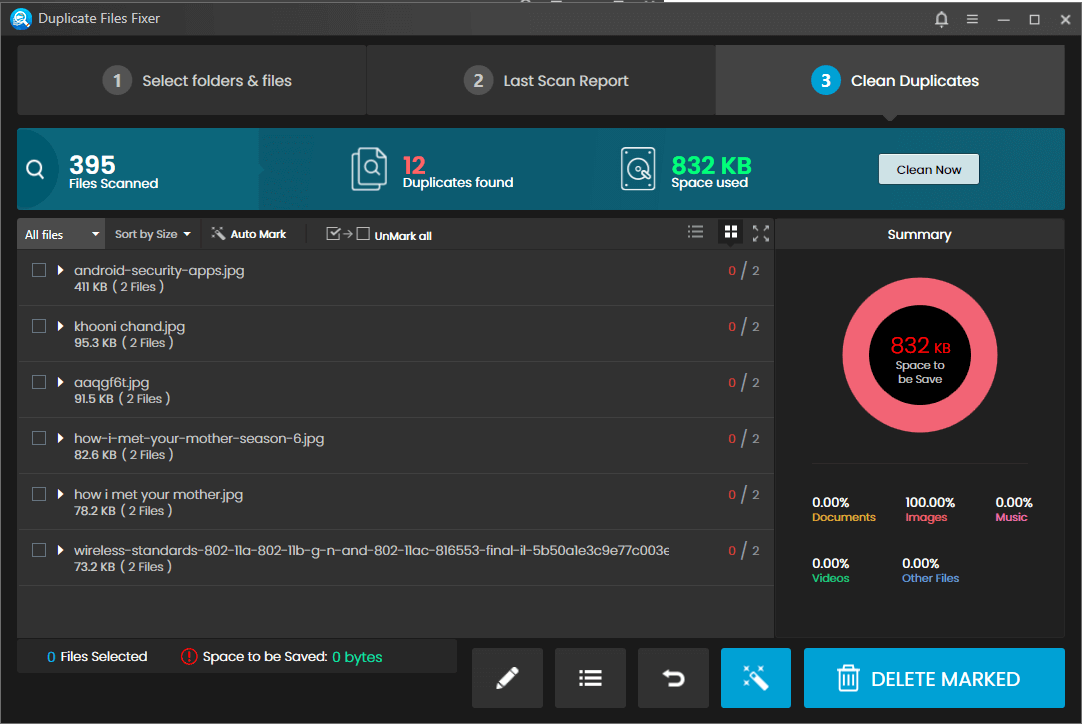Image resolution: width=1083 pixels, height=724 pixels.
Task: Click the step 1 number circle
Action: [117, 81]
